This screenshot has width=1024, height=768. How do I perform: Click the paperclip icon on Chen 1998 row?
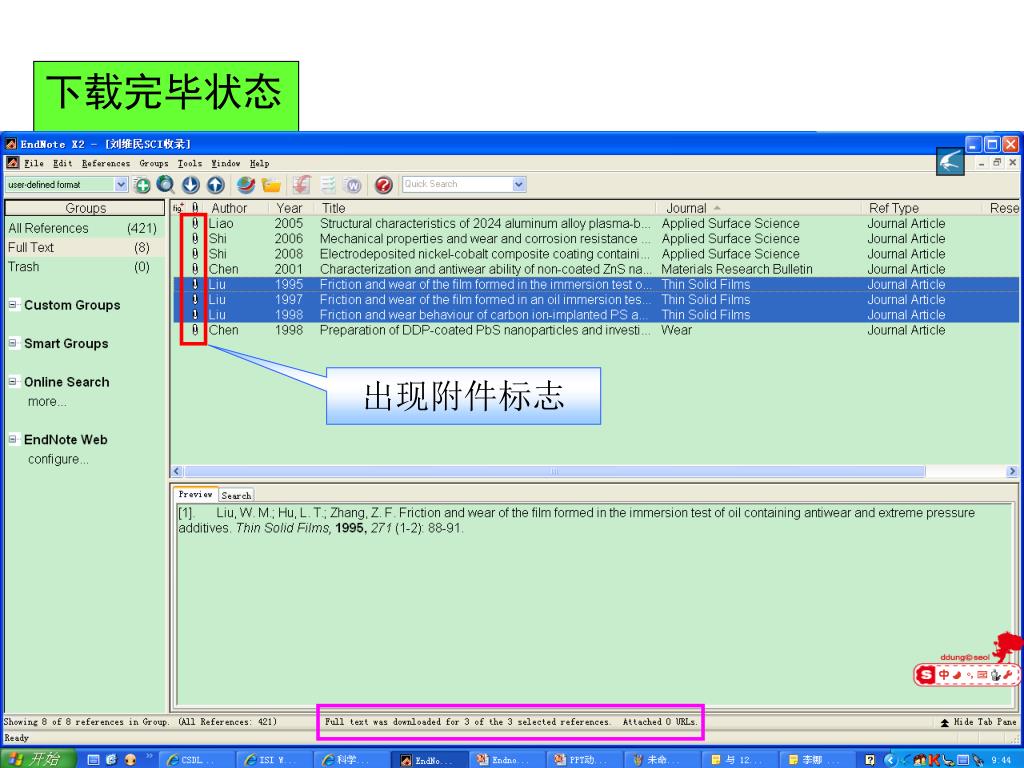click(x=195, y=330)
